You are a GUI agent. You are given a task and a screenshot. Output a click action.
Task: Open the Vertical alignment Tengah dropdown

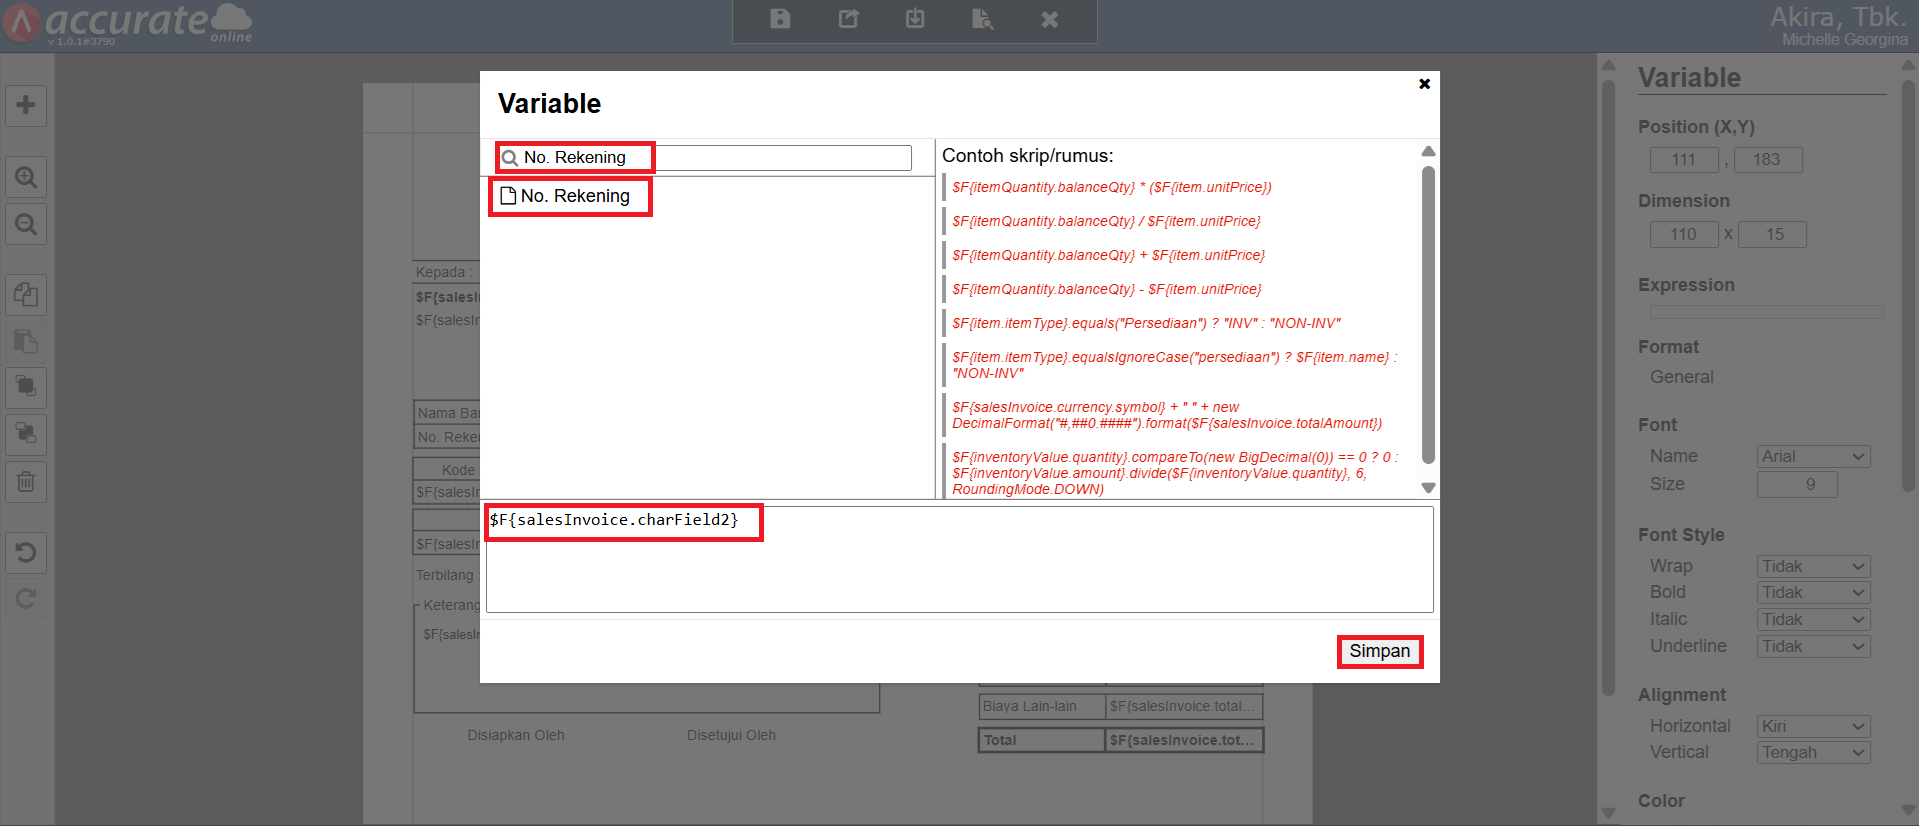click(x=1813, y=753)
